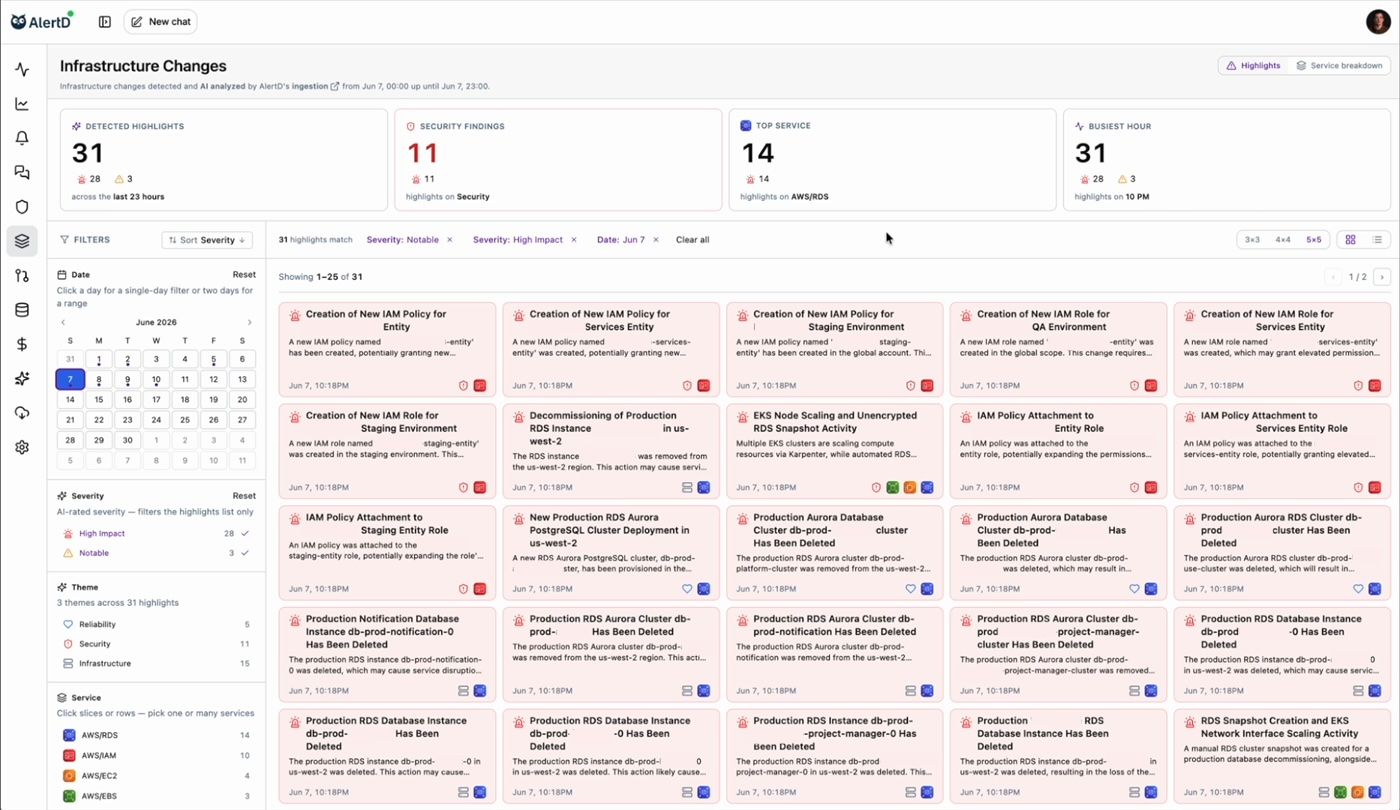Image resolution: width=1400 pixels, height=810 pixels.
Task: Open the line chart analytics sidebar icon
Action: 22,104
